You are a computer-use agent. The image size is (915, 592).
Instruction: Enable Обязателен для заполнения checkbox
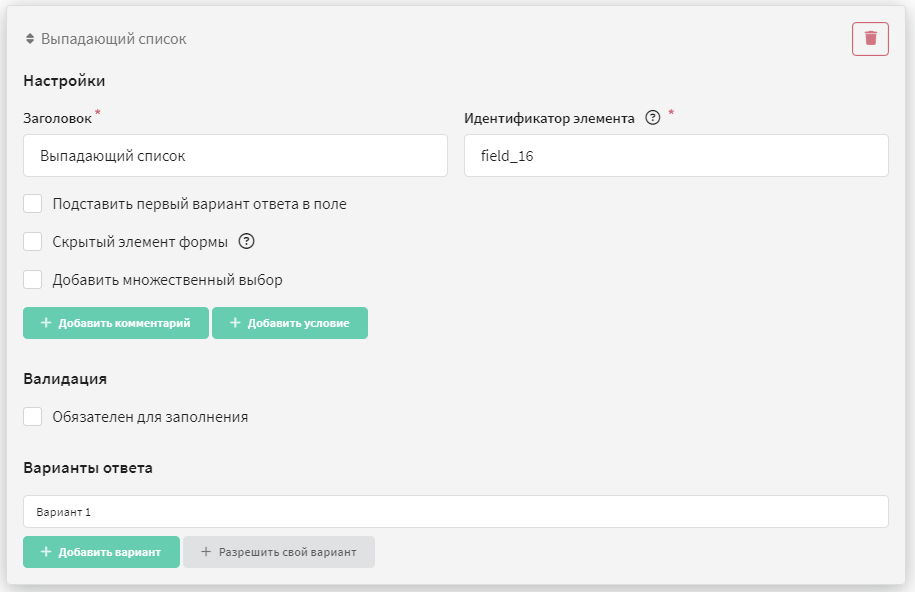point(33,417)
